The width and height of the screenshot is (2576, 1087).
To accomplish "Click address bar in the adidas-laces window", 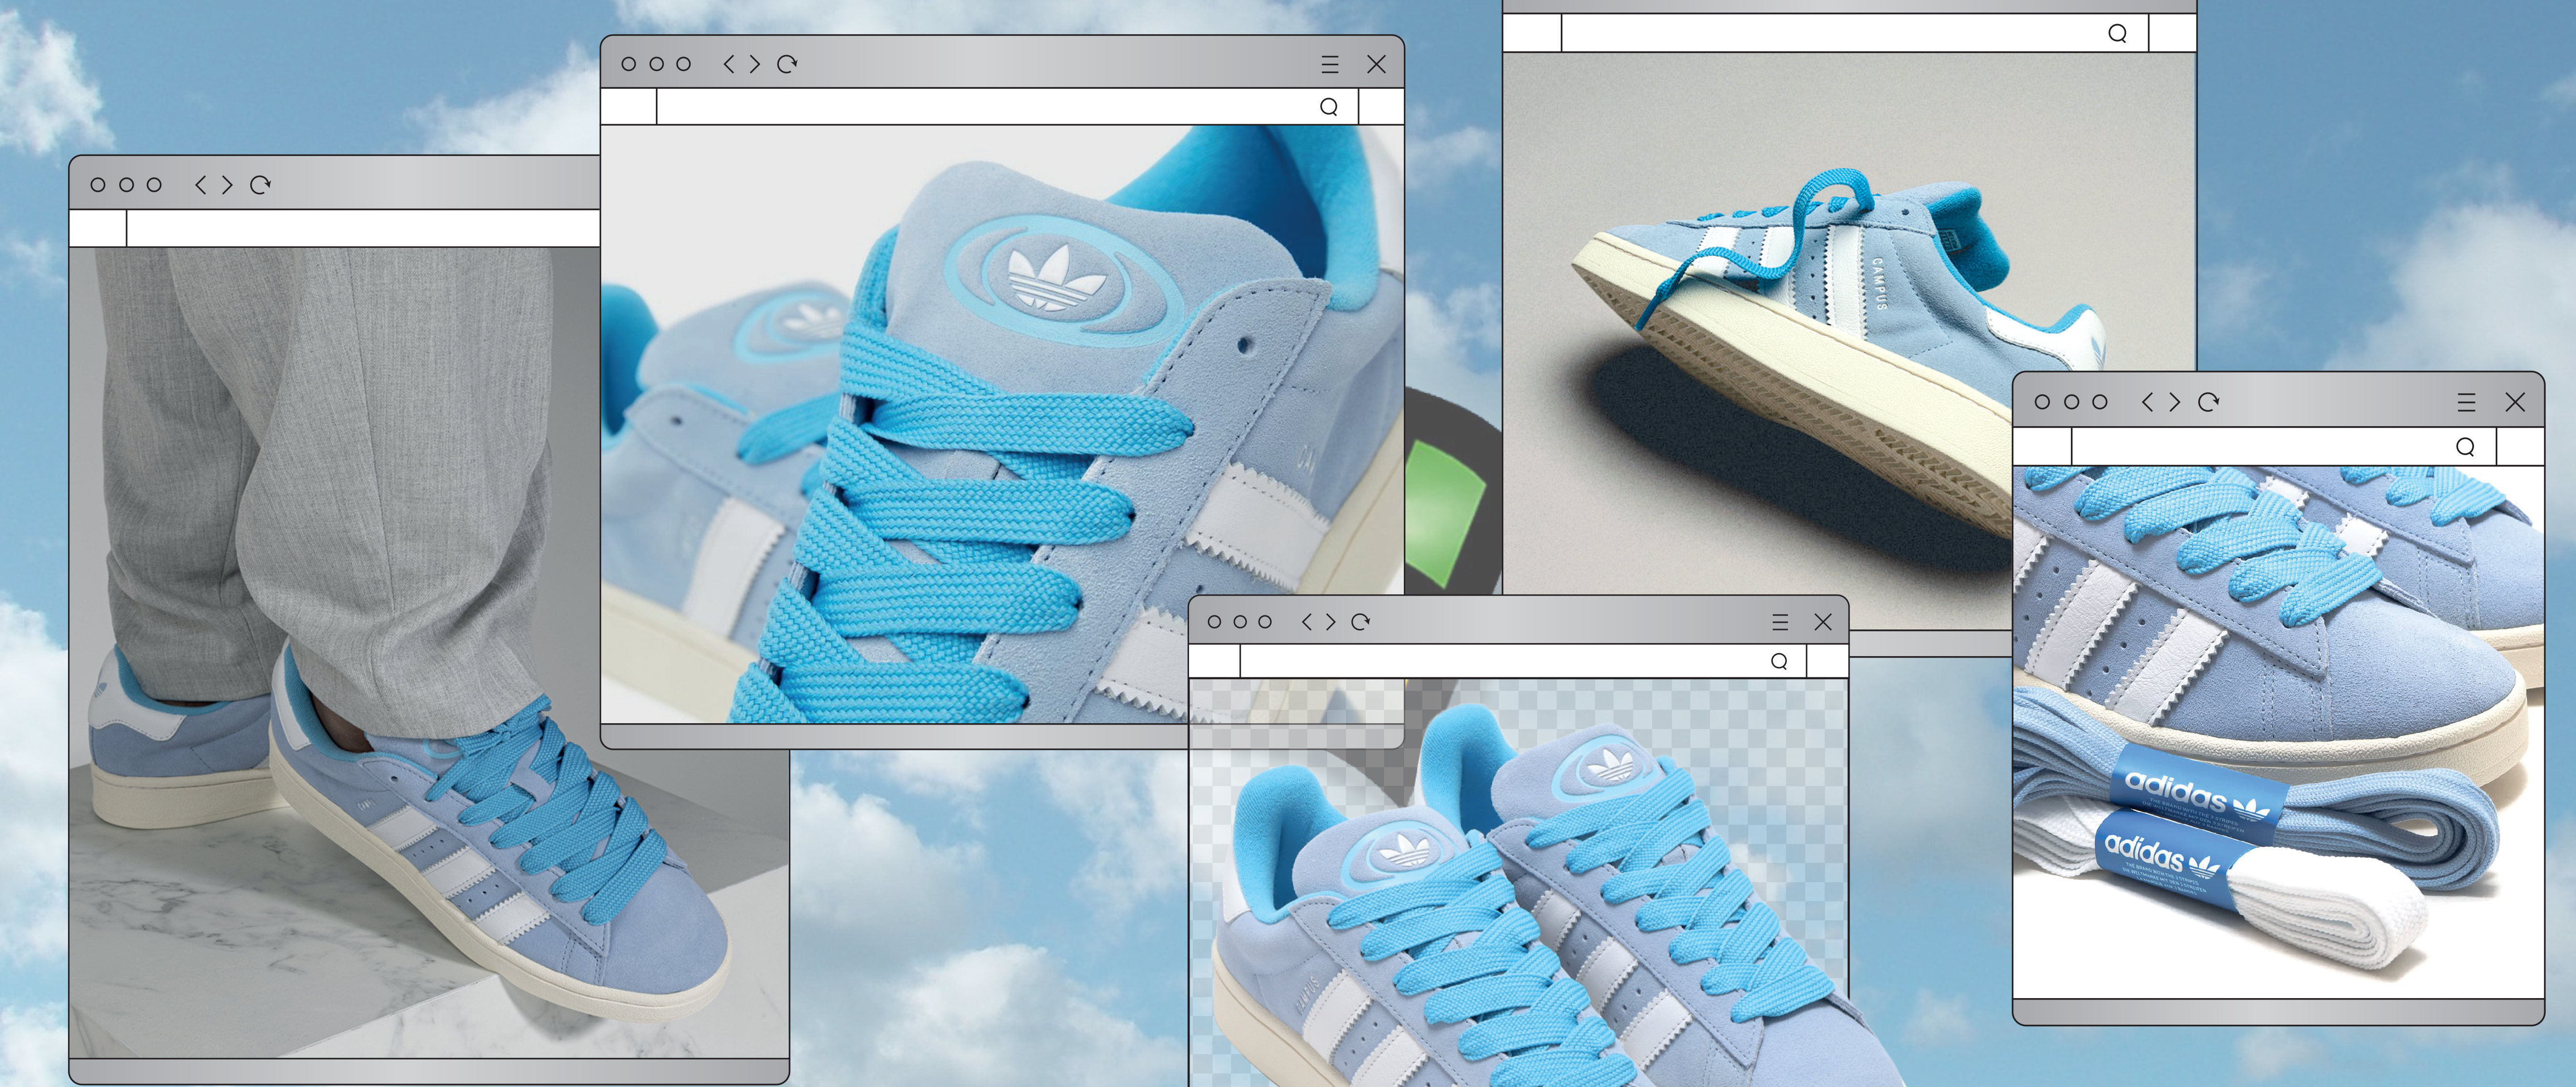I will [2284, 447].
